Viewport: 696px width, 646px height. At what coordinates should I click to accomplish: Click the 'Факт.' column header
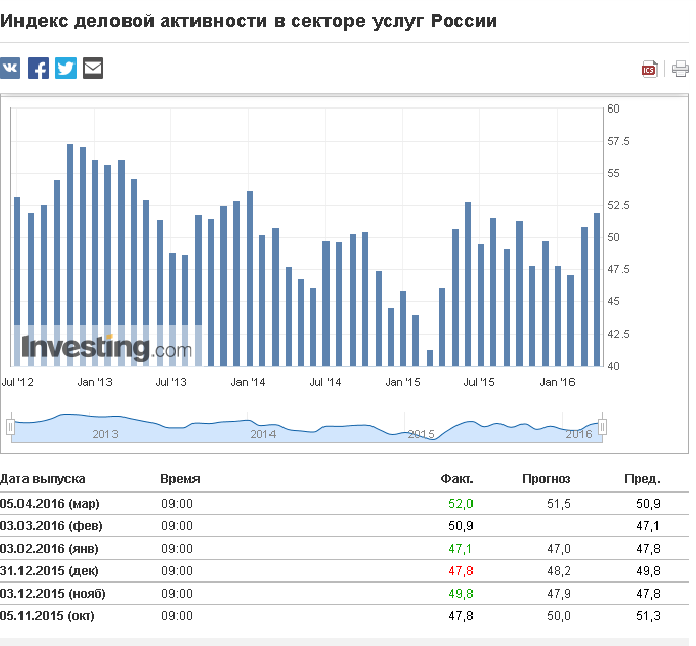tap(457, 480)
